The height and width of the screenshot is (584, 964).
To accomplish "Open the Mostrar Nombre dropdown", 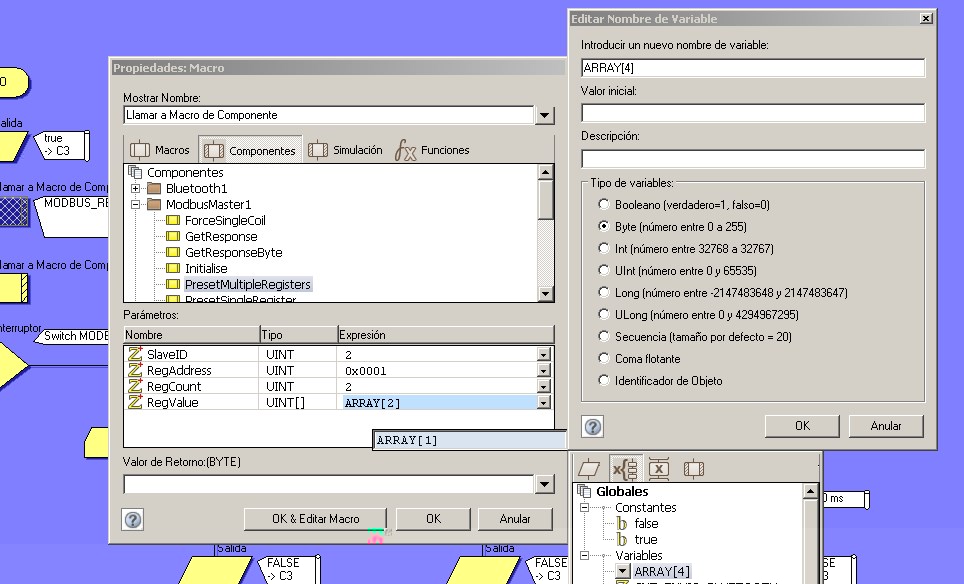I will click(x=545, y=115).
